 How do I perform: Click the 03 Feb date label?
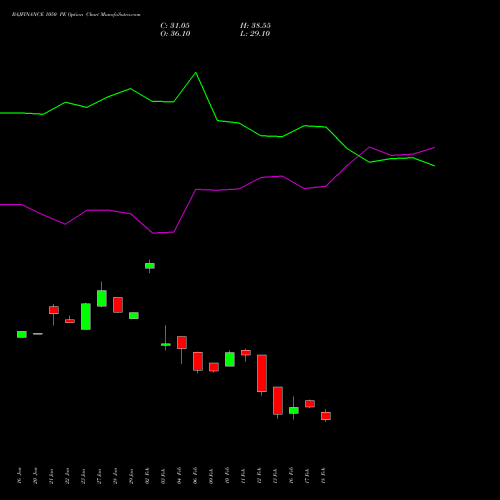[x=163, y=476]
